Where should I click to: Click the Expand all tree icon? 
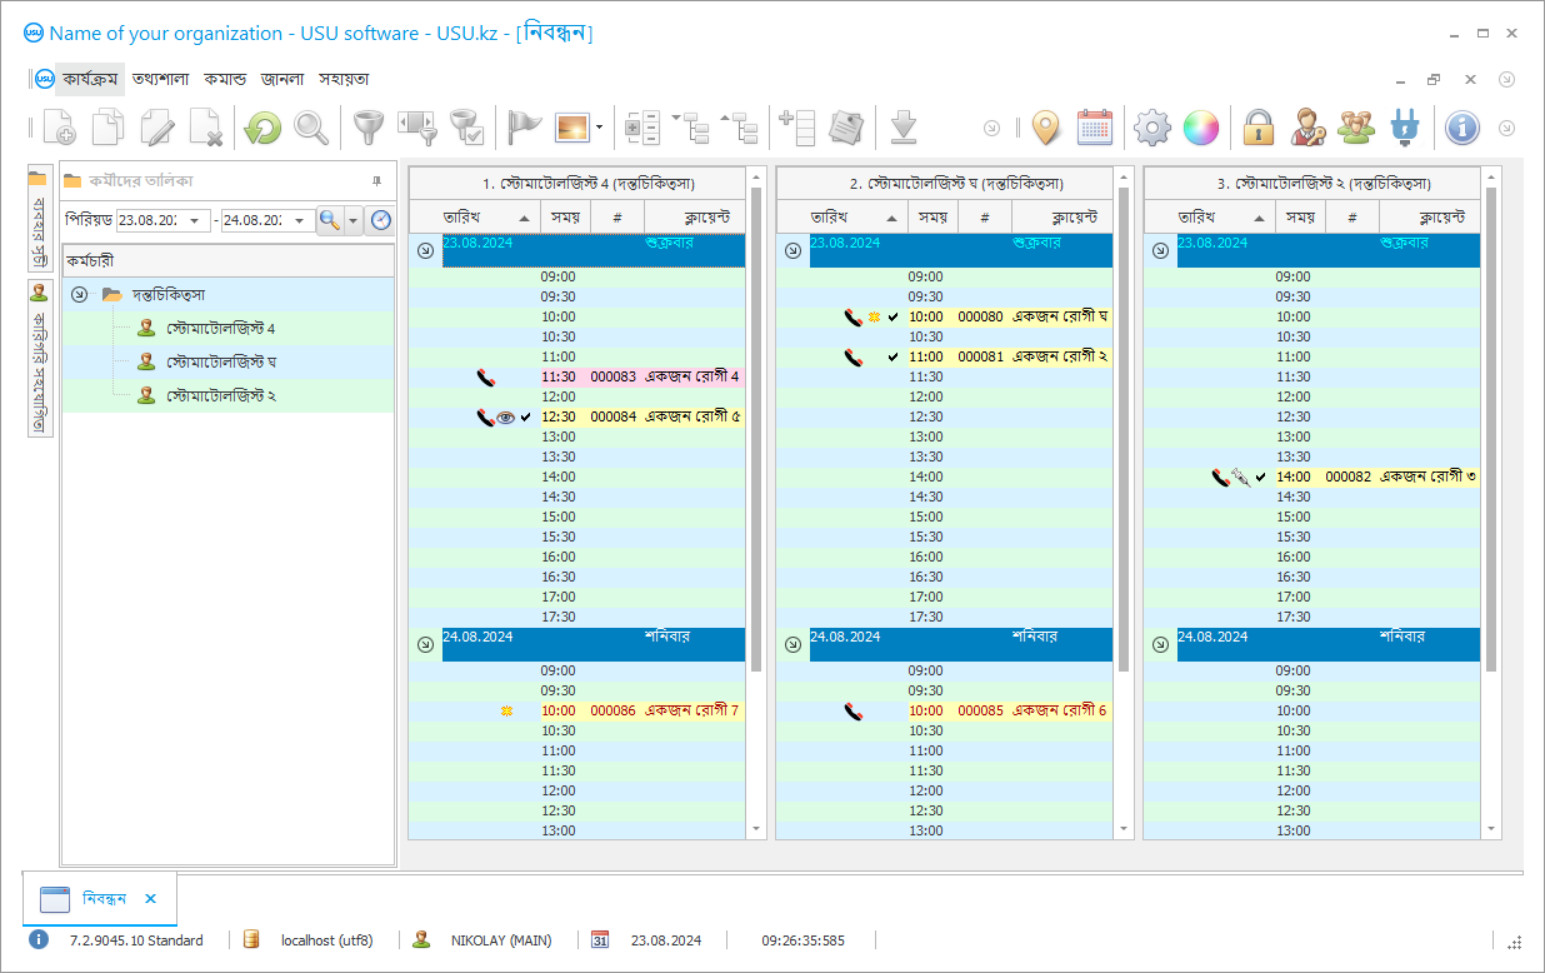point(692,128)
